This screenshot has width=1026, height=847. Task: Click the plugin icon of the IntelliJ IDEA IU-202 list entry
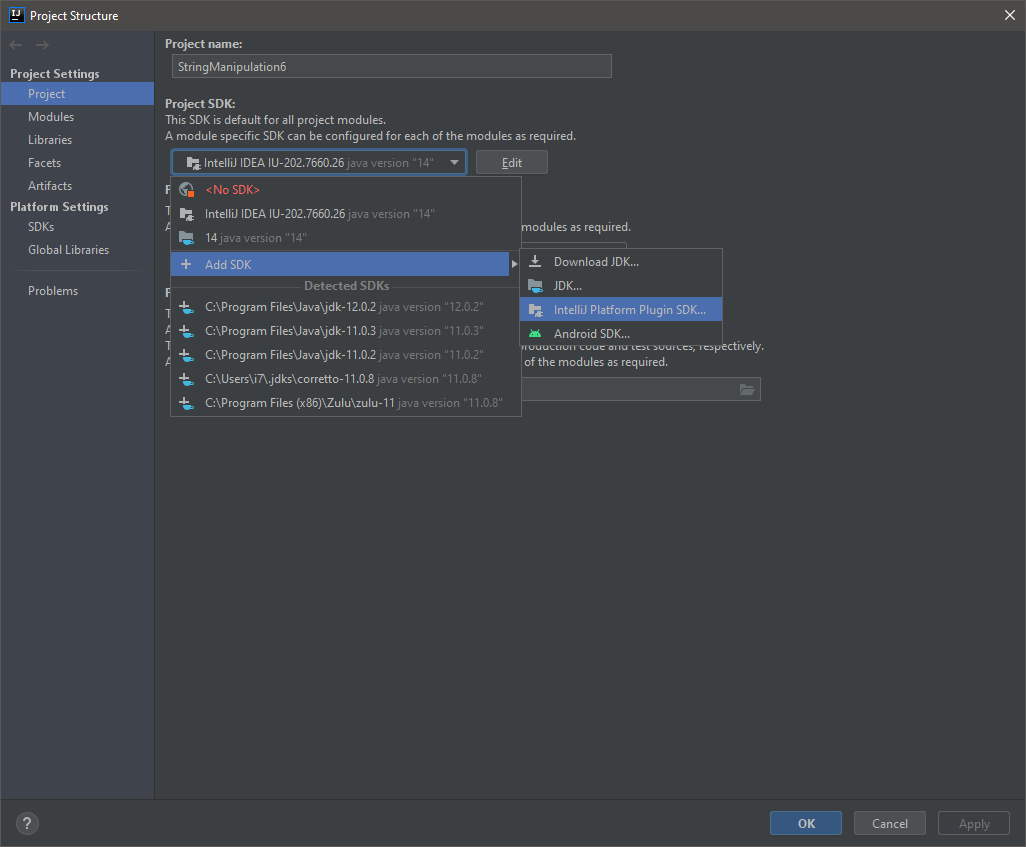pos(186,214)
